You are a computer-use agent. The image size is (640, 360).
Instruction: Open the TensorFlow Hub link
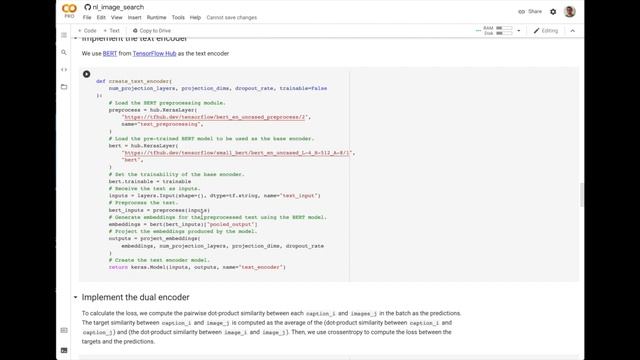coord(154,53)
